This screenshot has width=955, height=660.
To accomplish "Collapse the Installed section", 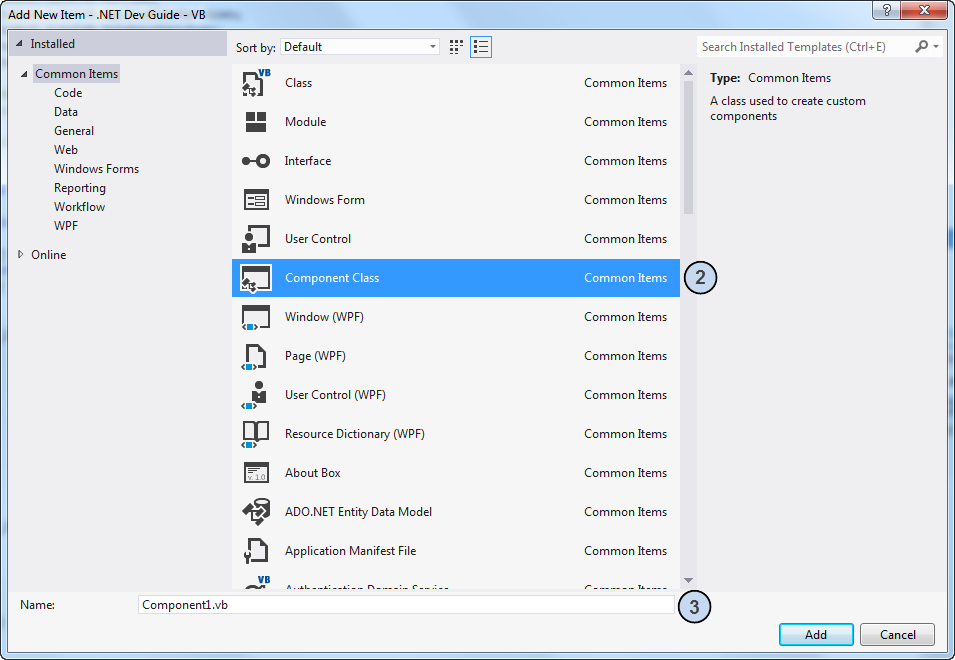I will (19, 44).
